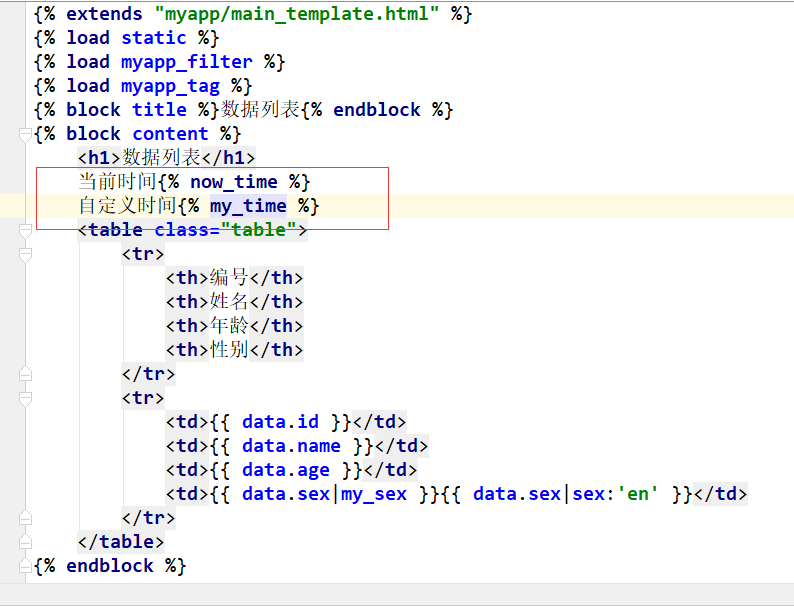Click 'content' in block content line
The image size is (794, 606).
tap(170, 134)
